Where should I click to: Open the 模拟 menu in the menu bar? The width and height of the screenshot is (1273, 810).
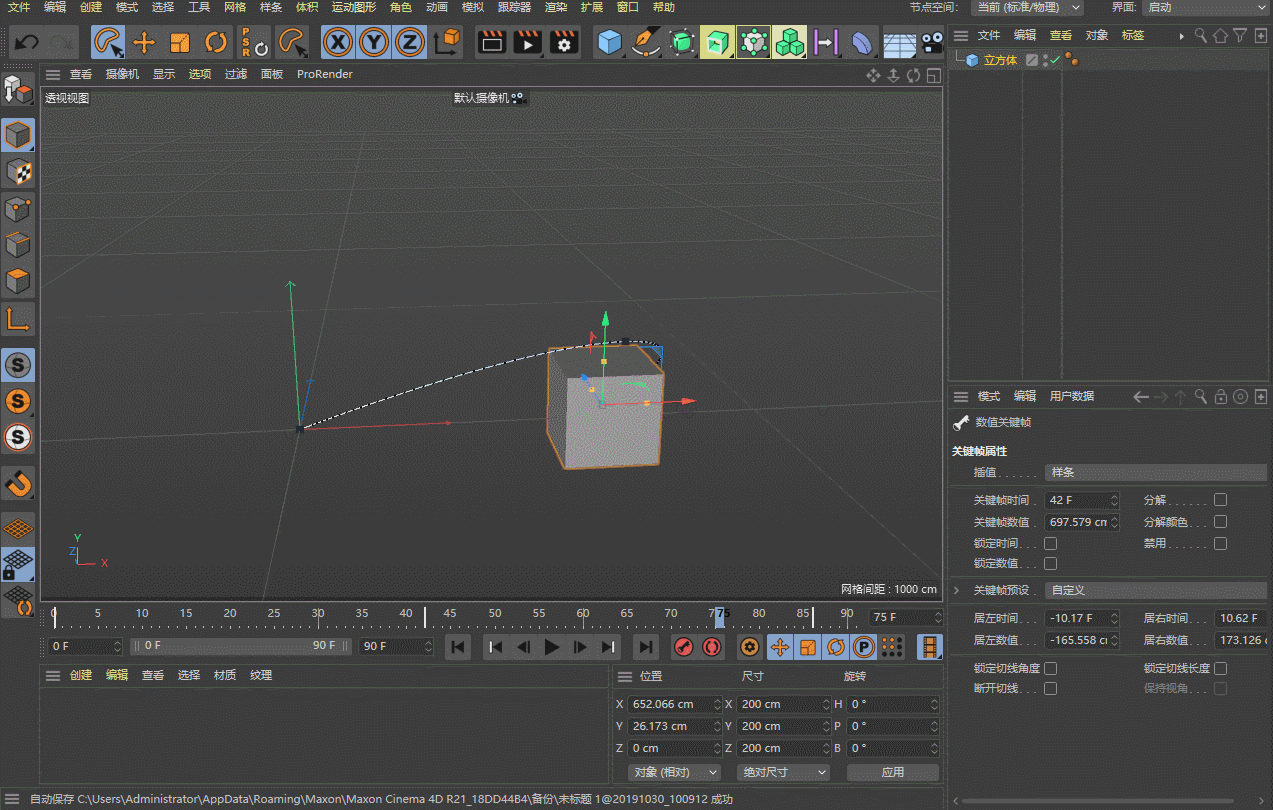[x=473, y=7]
